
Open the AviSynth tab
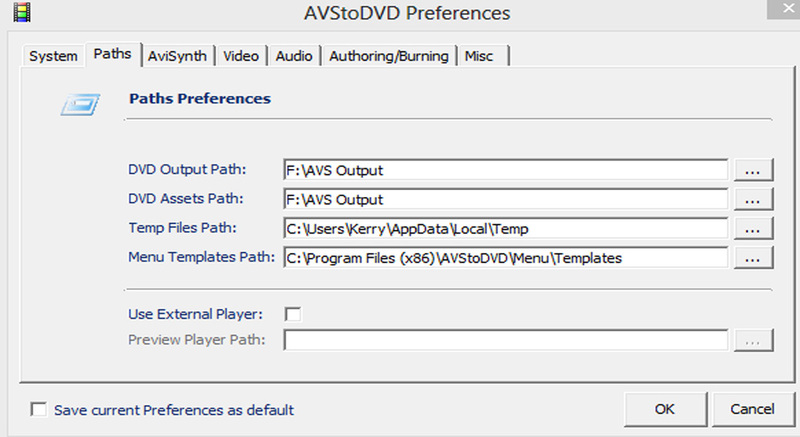tap(177, 56)
